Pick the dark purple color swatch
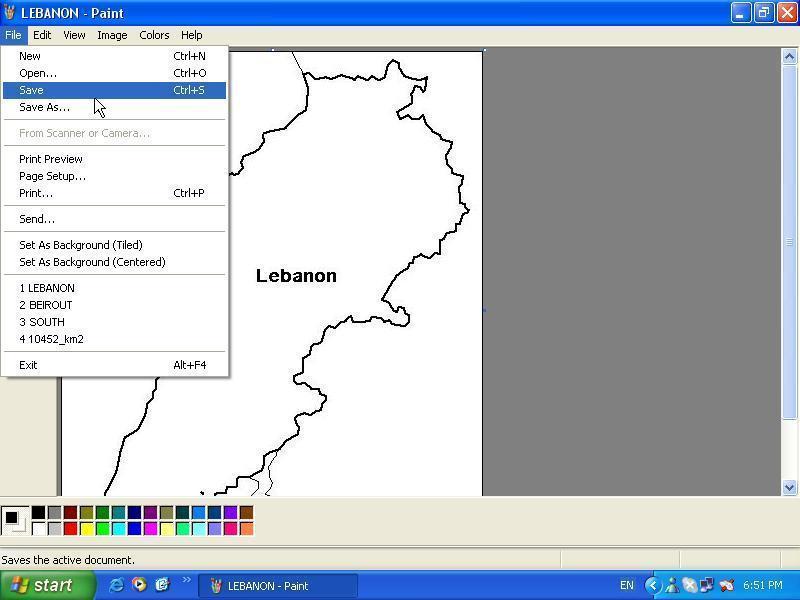 [x=151, y=512]
